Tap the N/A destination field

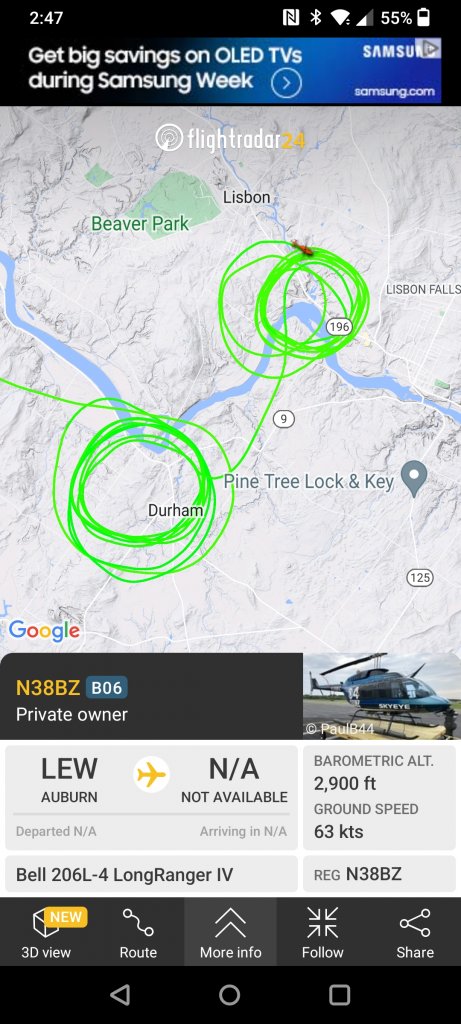(x=234, y=780)
